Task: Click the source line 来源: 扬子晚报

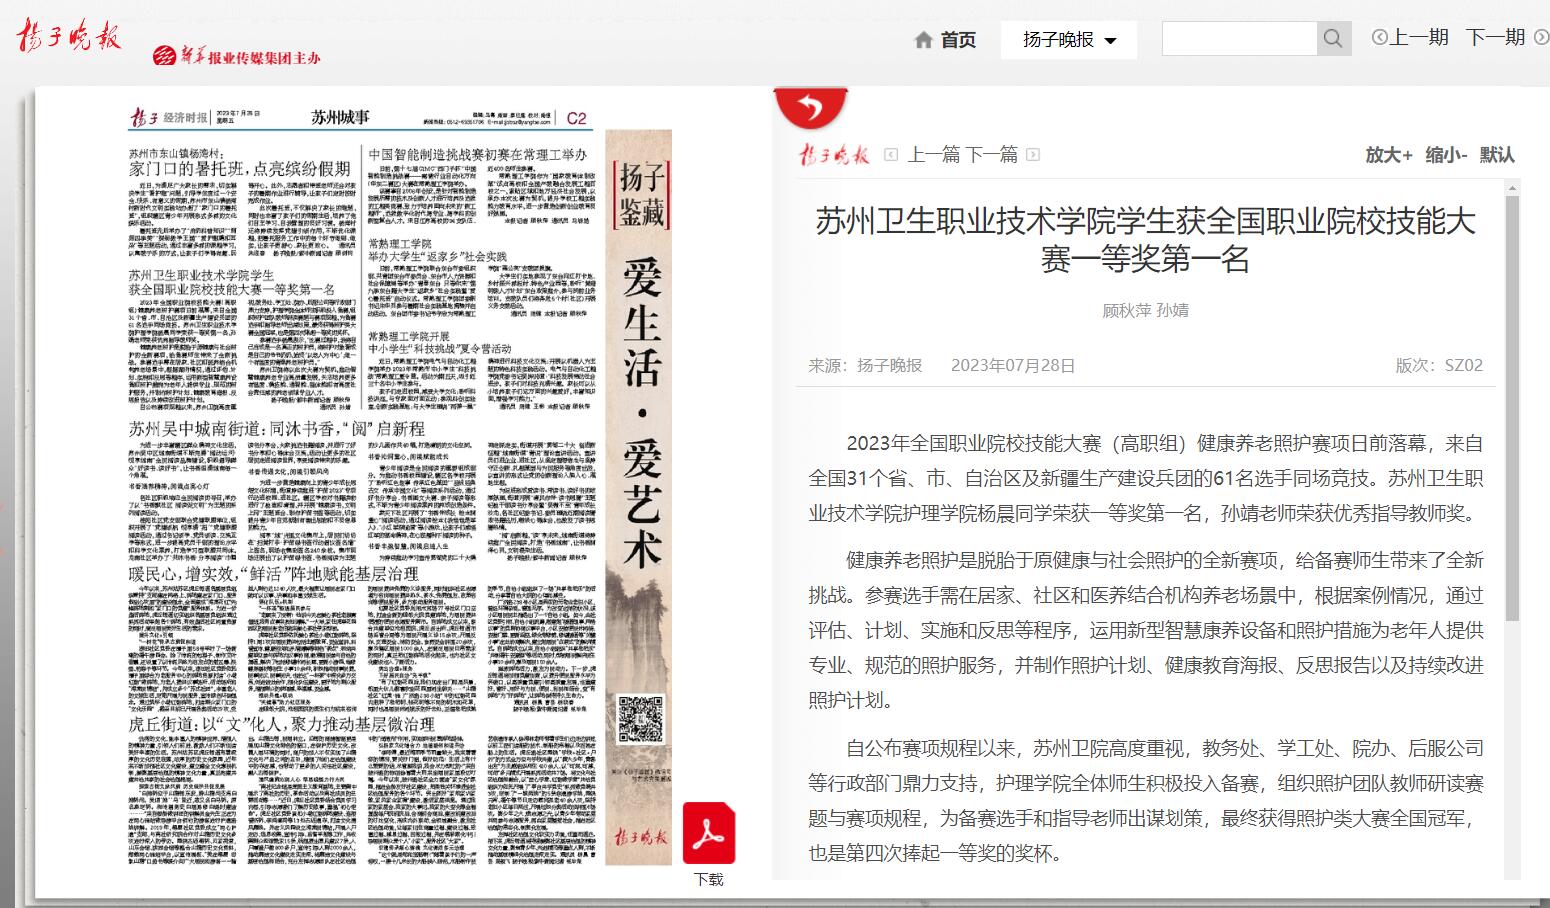Action: tap(865, 365)
